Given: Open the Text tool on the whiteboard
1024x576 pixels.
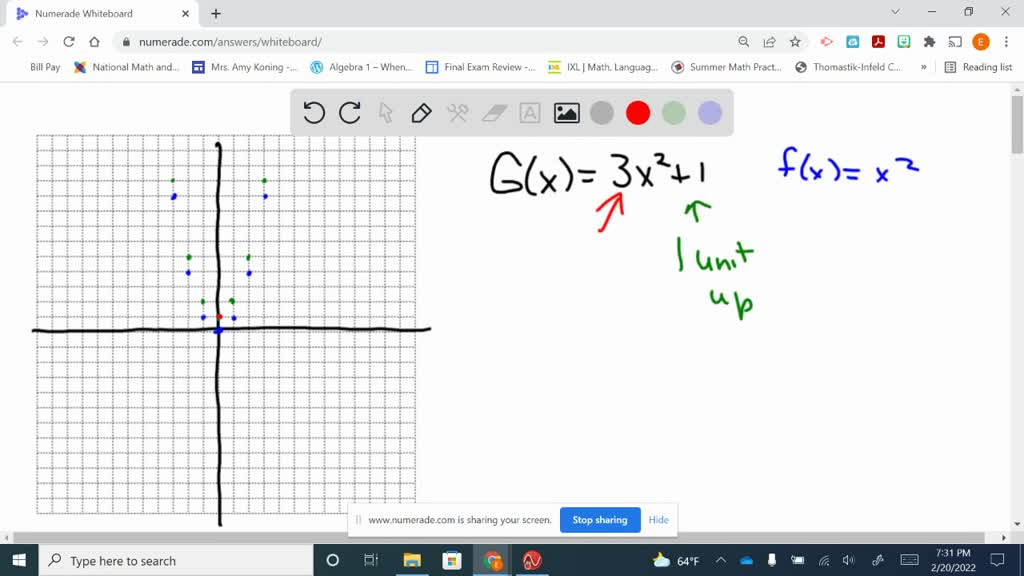Looking at the screenshot, I should tap(529, 113).
